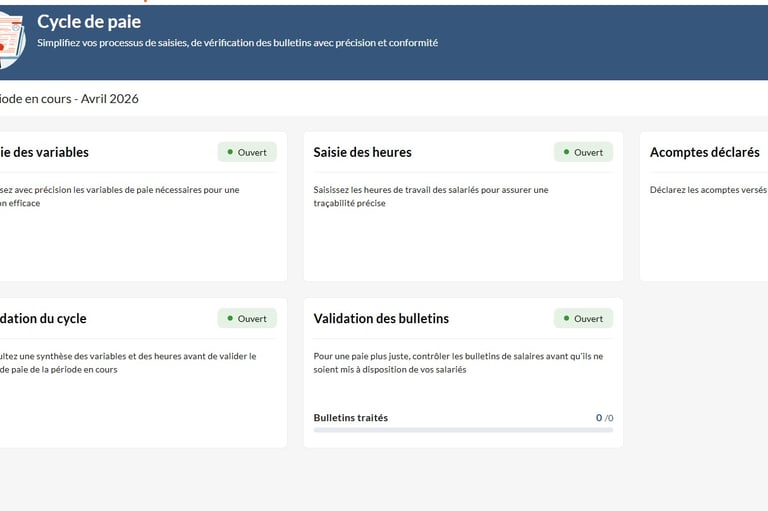768x511 pixels.
Task: Open the Validation des bulletins card title
Action: click(x=381, y=318)
